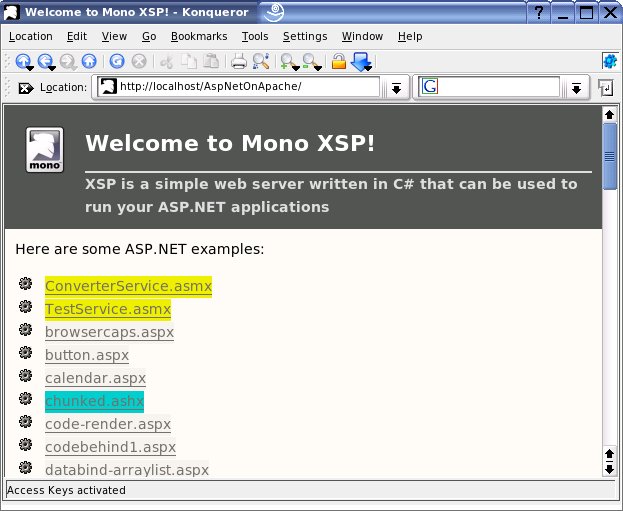Click the Security padlock icon

point(339,61)
